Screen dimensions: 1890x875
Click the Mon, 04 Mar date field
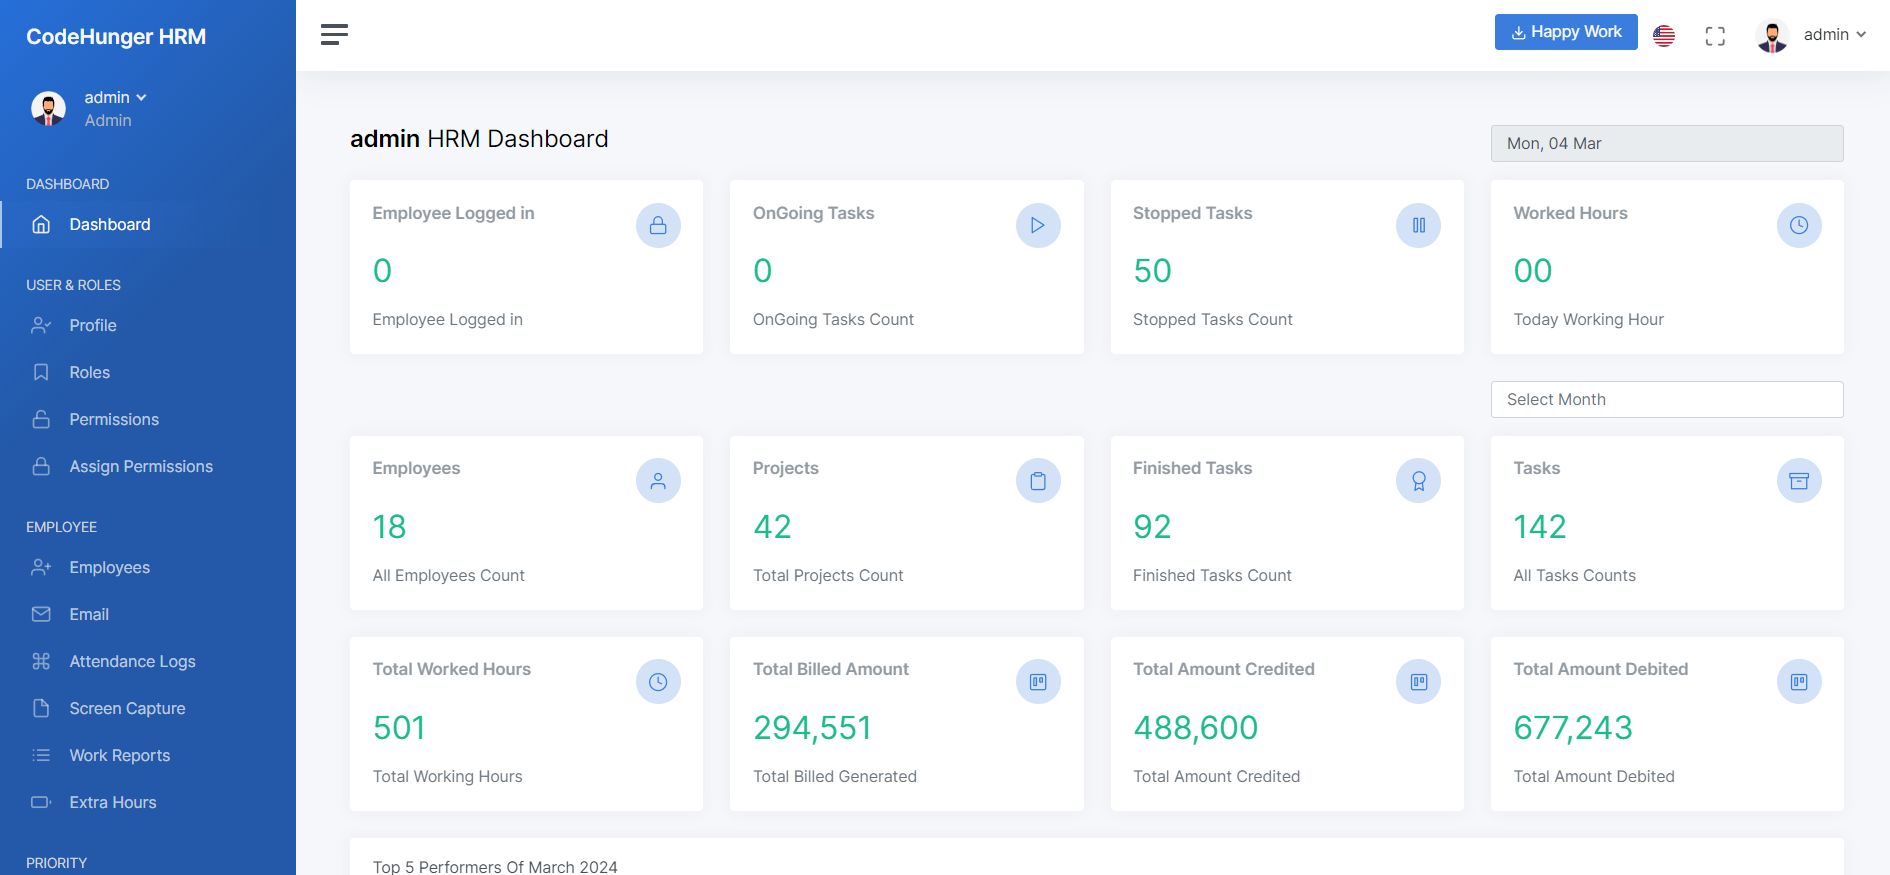tap(1666, 143)
